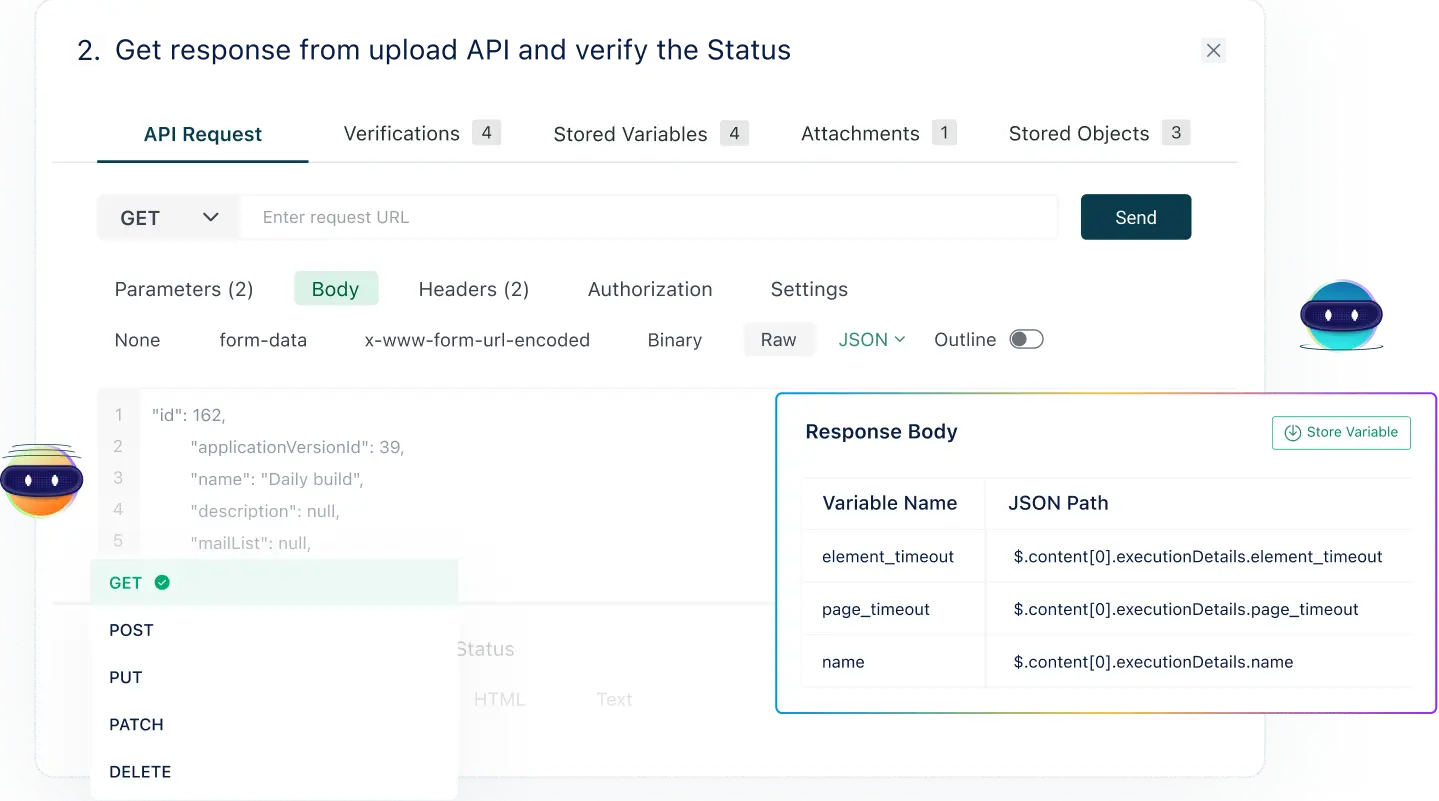Screen dimensions: 1439x801
Task: Click the Enter request URL field
Action: (650, 217)
